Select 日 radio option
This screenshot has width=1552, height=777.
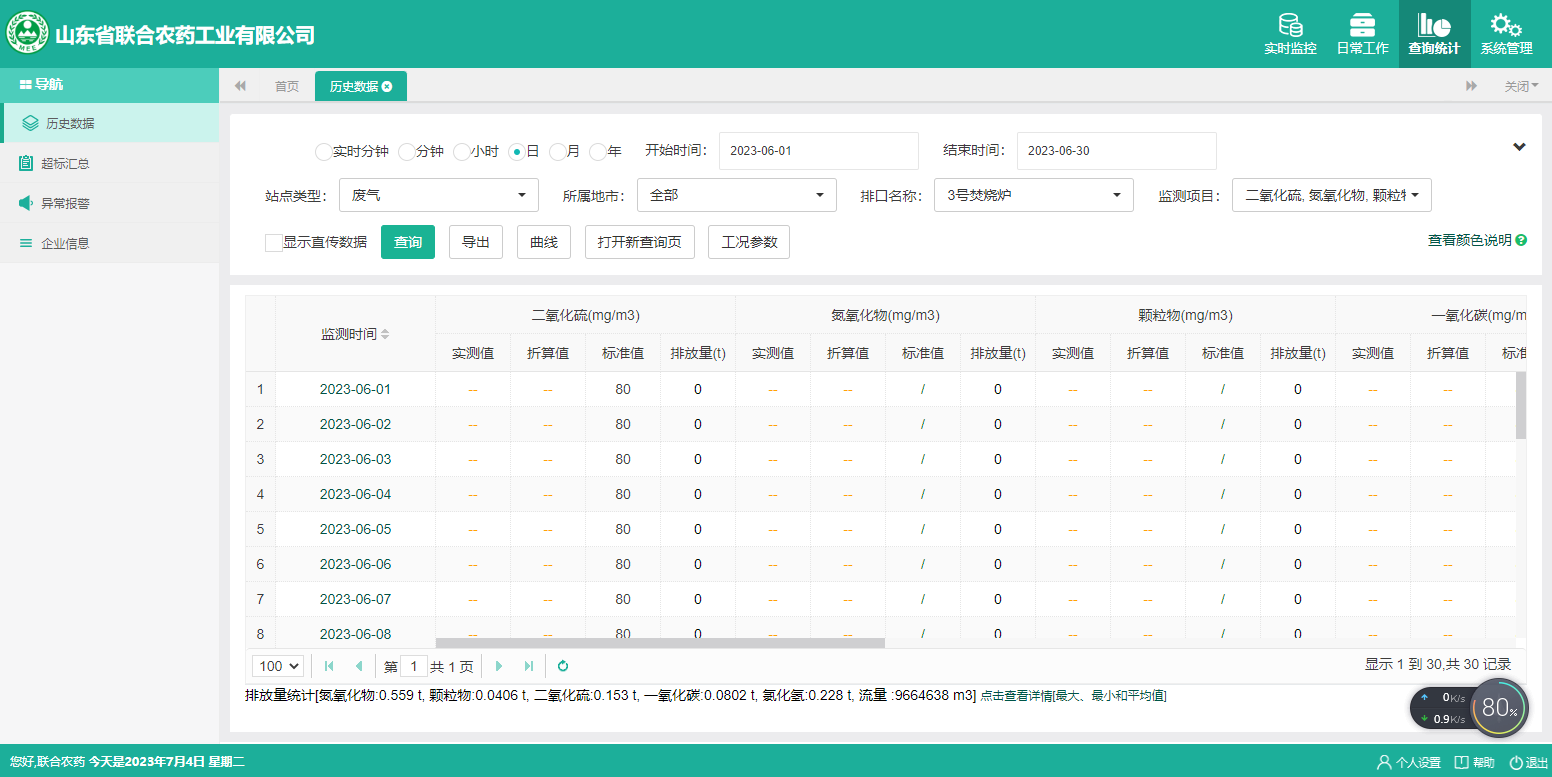click(516, 152)
